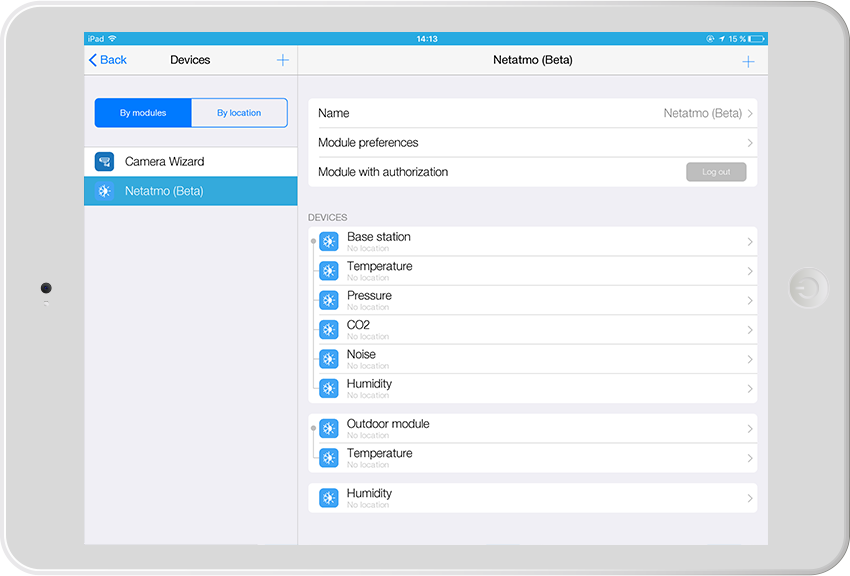Switch to By location view

click(x=239, y=113)
